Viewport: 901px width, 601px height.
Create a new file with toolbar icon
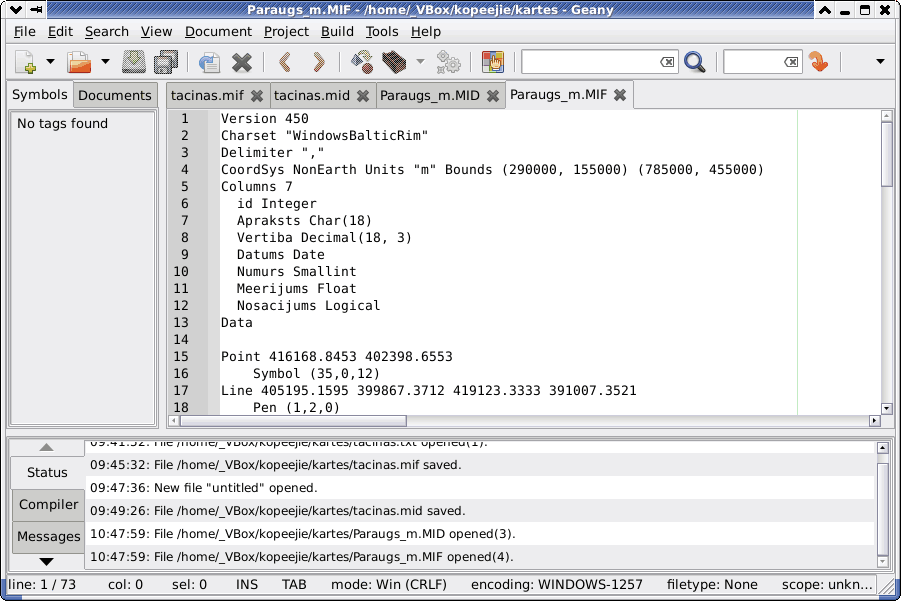26,62
